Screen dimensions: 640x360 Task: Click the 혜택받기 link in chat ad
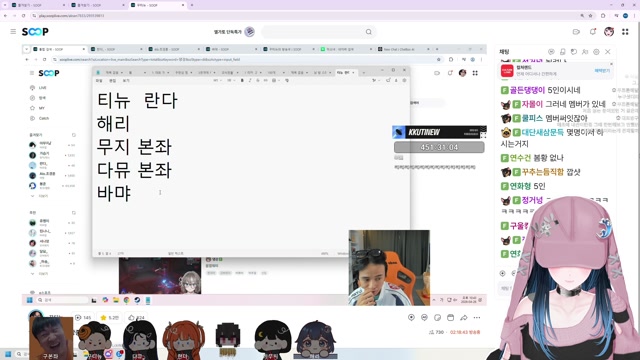(x=602, y=71)
